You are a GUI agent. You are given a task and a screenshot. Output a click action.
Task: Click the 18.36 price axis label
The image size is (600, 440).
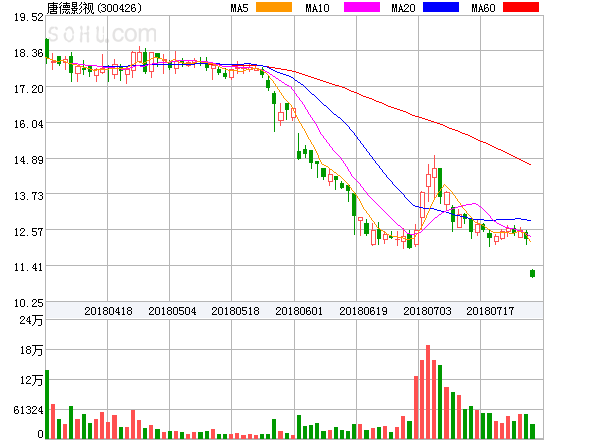pos(29,53)
